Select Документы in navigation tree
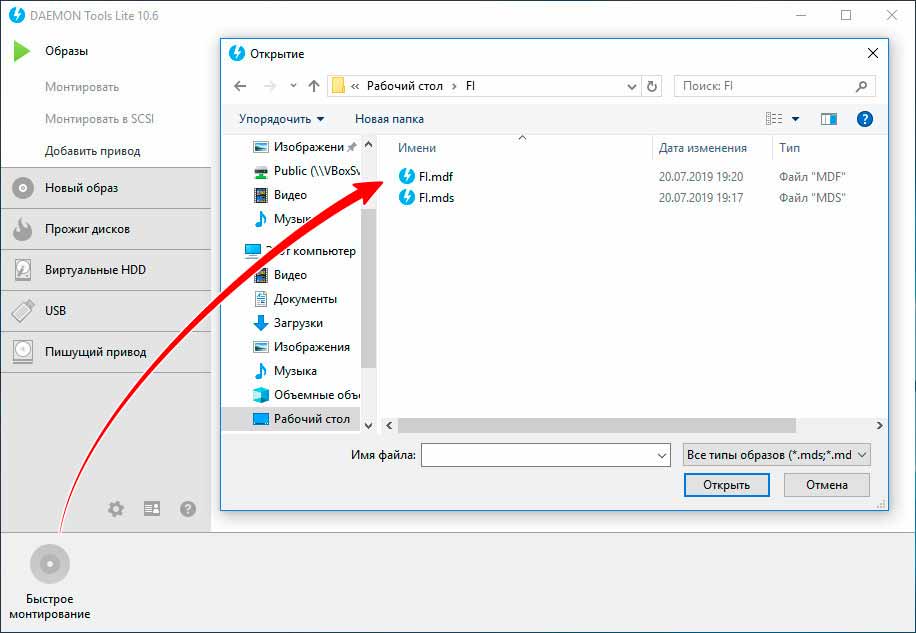This screenshot has height=633, width=916. pyautogui.click(x=296, y=299)
